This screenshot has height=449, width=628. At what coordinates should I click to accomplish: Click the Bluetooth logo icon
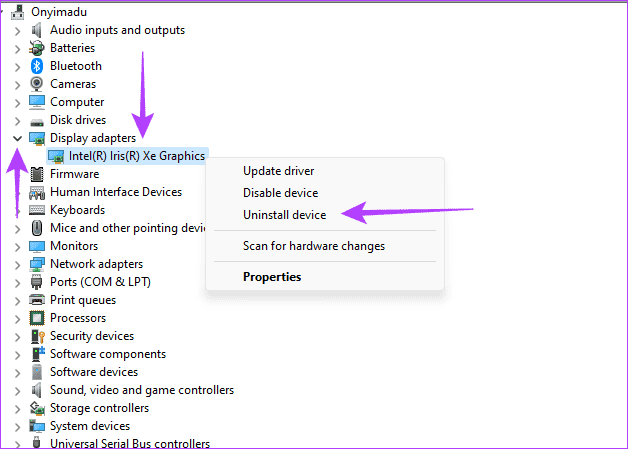[x=36, y=66]
